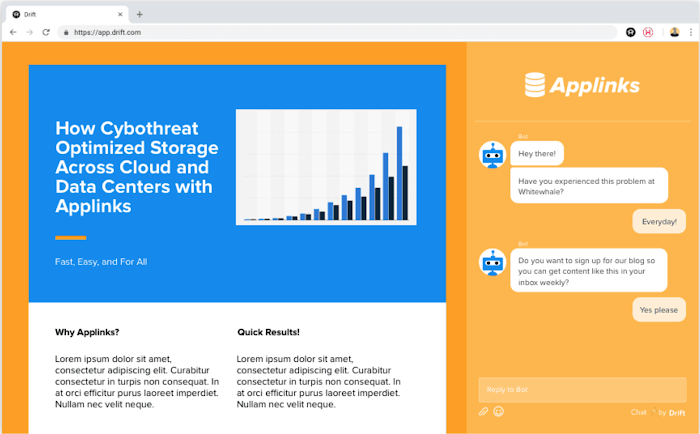700x434 pixels.
Task: Open the Chrome profile avatar
Action: pyautogui.click(x=675, y=32)
